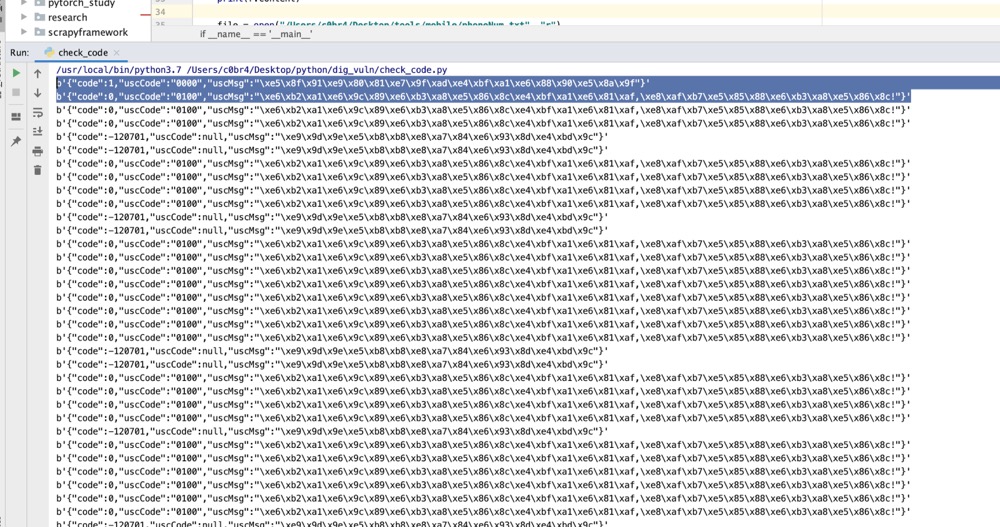Screen dimensions: 1000x527
Task: Rerun check_code with the green play icon
Action: pyautogui.click(x=16, y=73)
